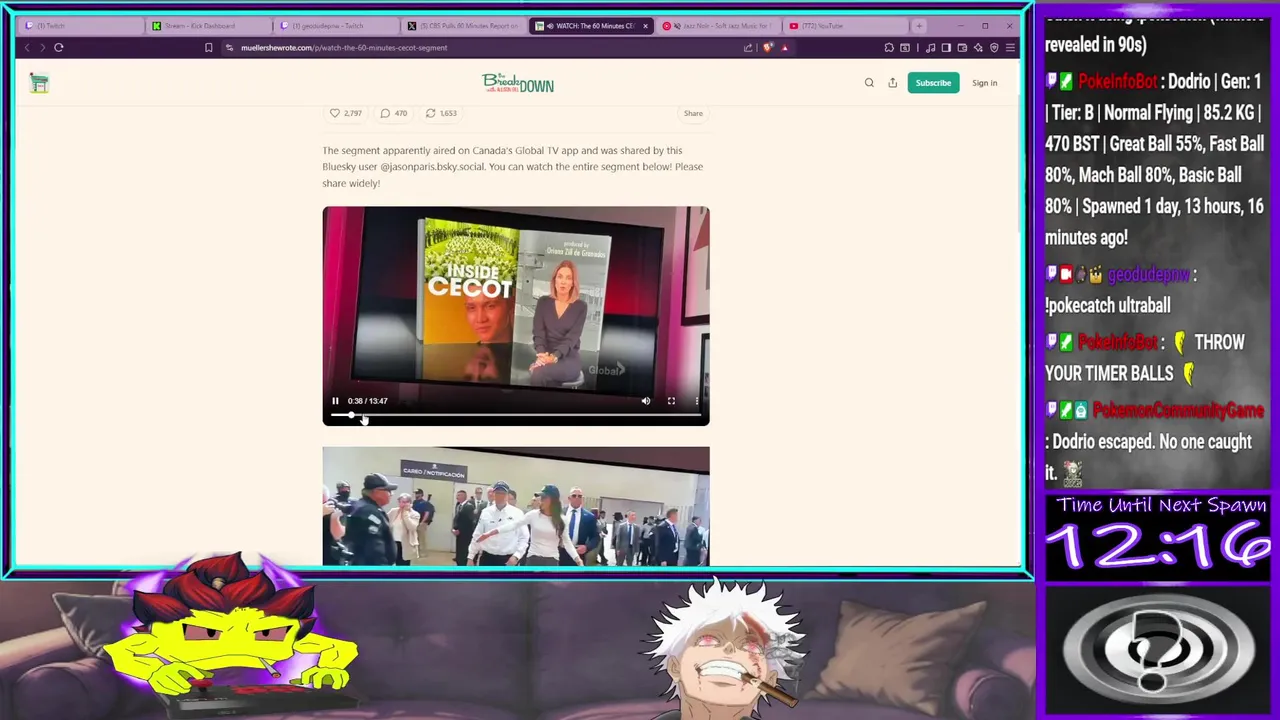Viewport: 1280px width, 720px height.
Task: Switch to the first Twitch tab
Action: pyautogui.click(x=80, y=25)
